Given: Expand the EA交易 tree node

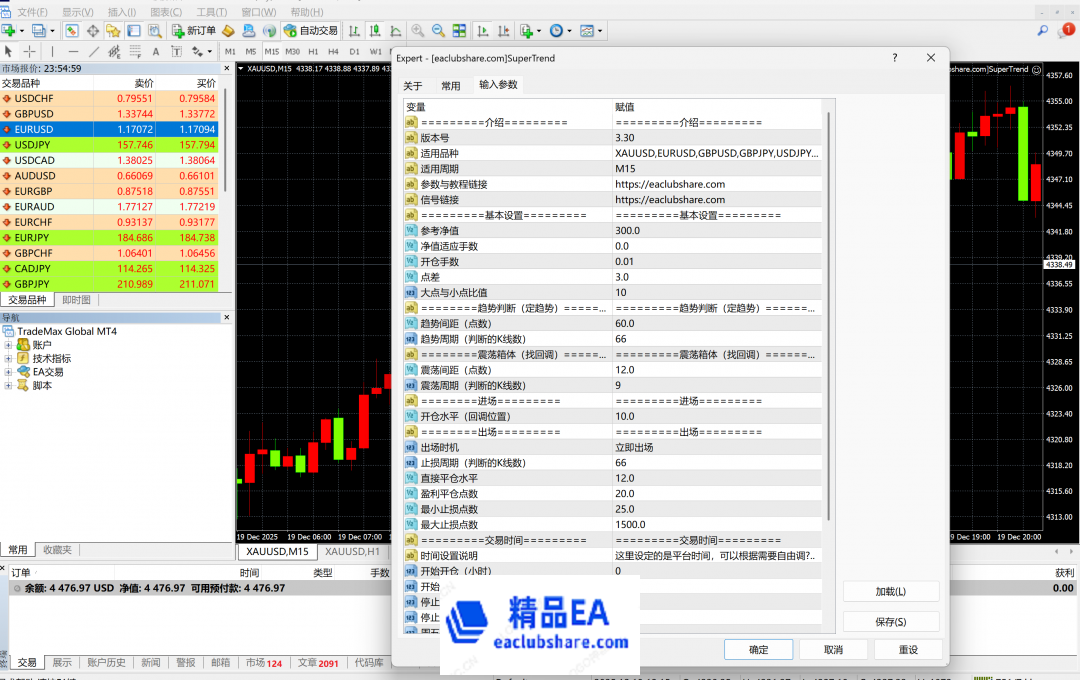Looking at the screenshot, I should (x=9, y=372).
